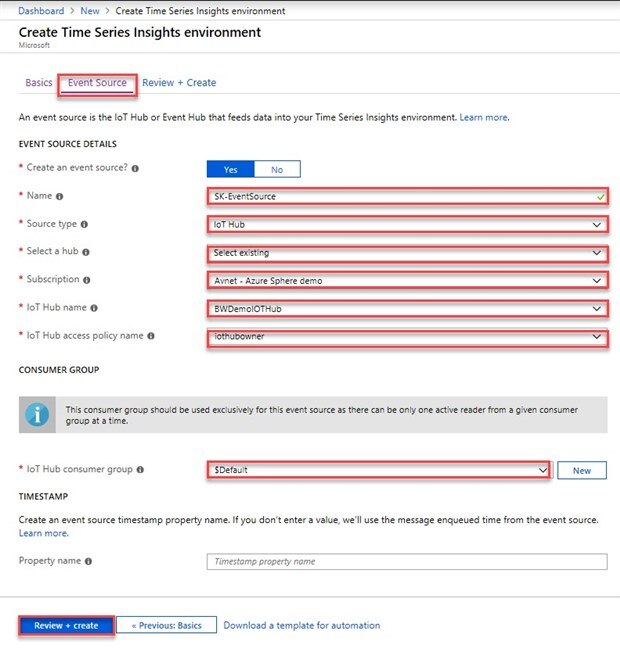Click info icon beside IoT Hub consumer group
620x648 pixels.
138,469
